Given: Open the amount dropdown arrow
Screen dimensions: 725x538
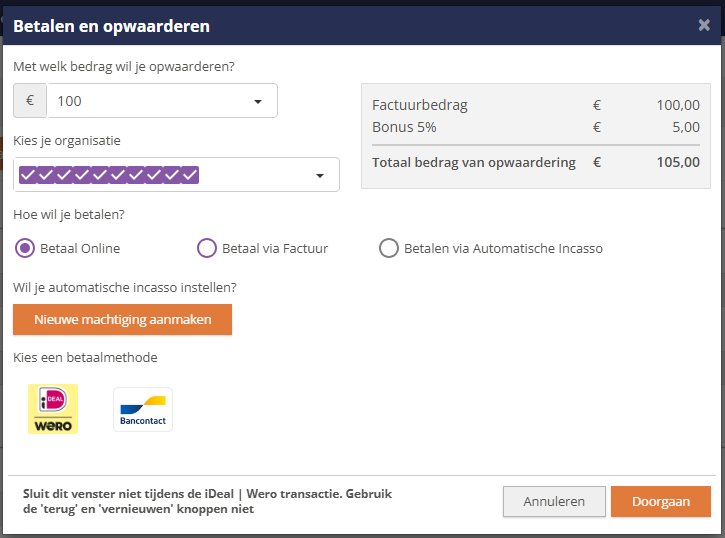Looking at the screenshot, I should [258, 101].
